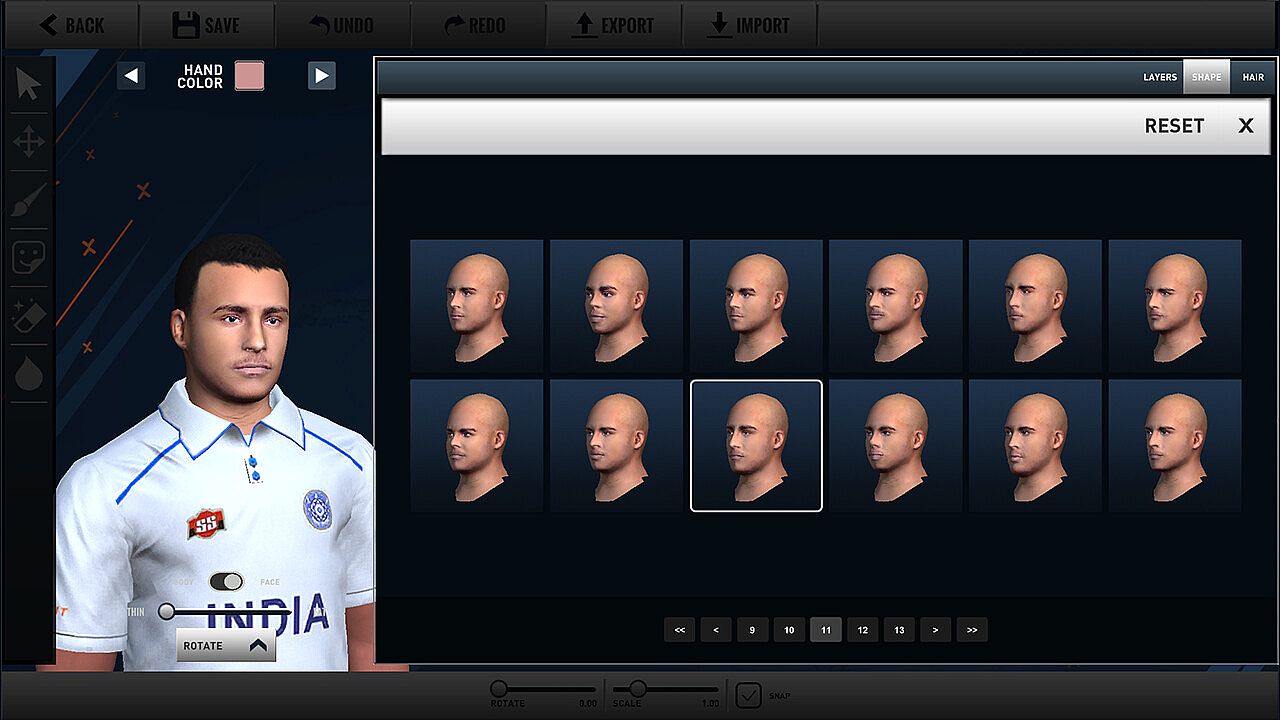
Task: Choose the second head shape in top row
Action: tap(616, 306)
